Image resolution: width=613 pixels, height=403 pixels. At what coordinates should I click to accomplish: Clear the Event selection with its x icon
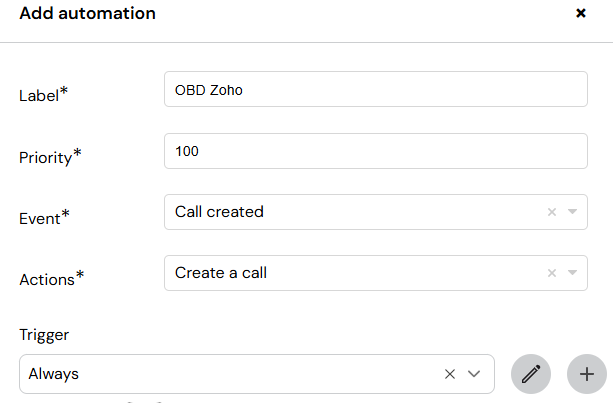pyautogui.click(x=552, y=212)
